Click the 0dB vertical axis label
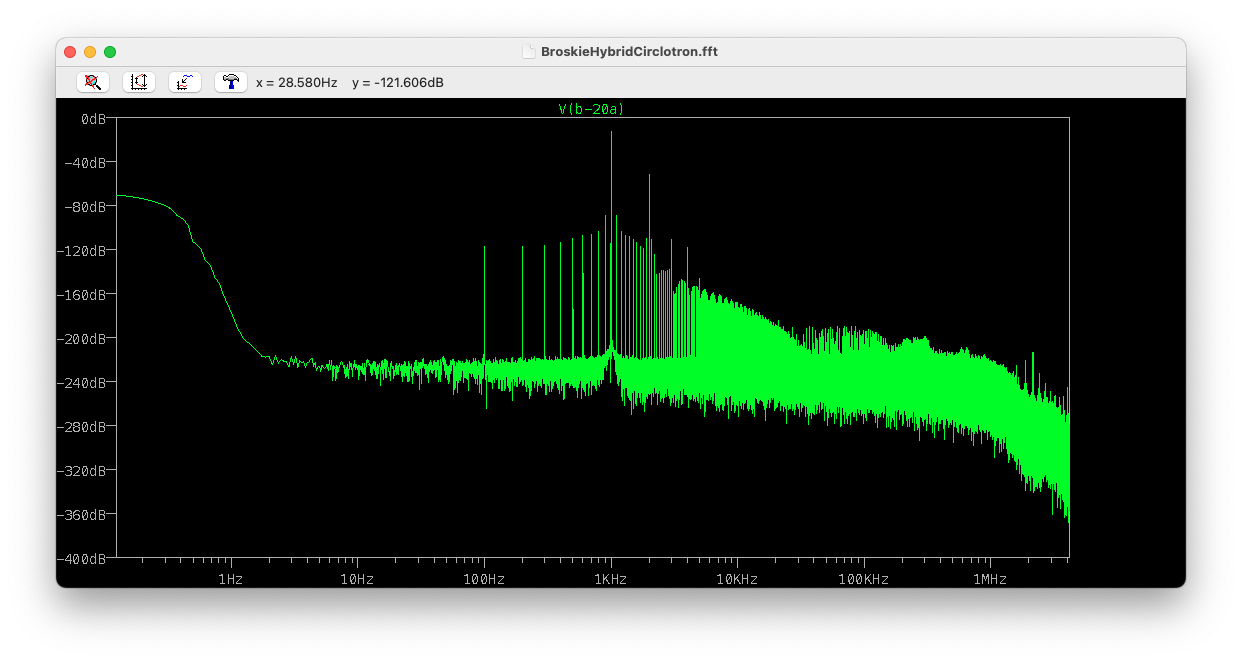This screenshot has height=662, width=1242. (93, 118)
